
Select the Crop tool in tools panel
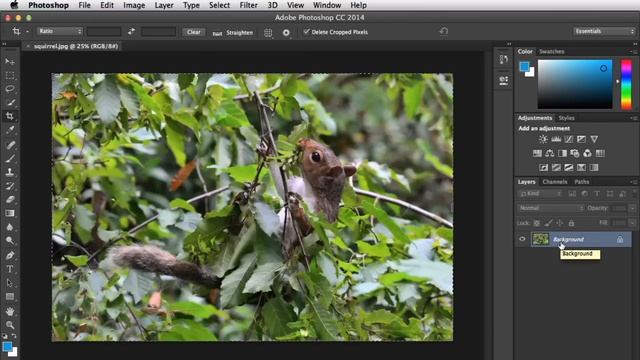10,116
